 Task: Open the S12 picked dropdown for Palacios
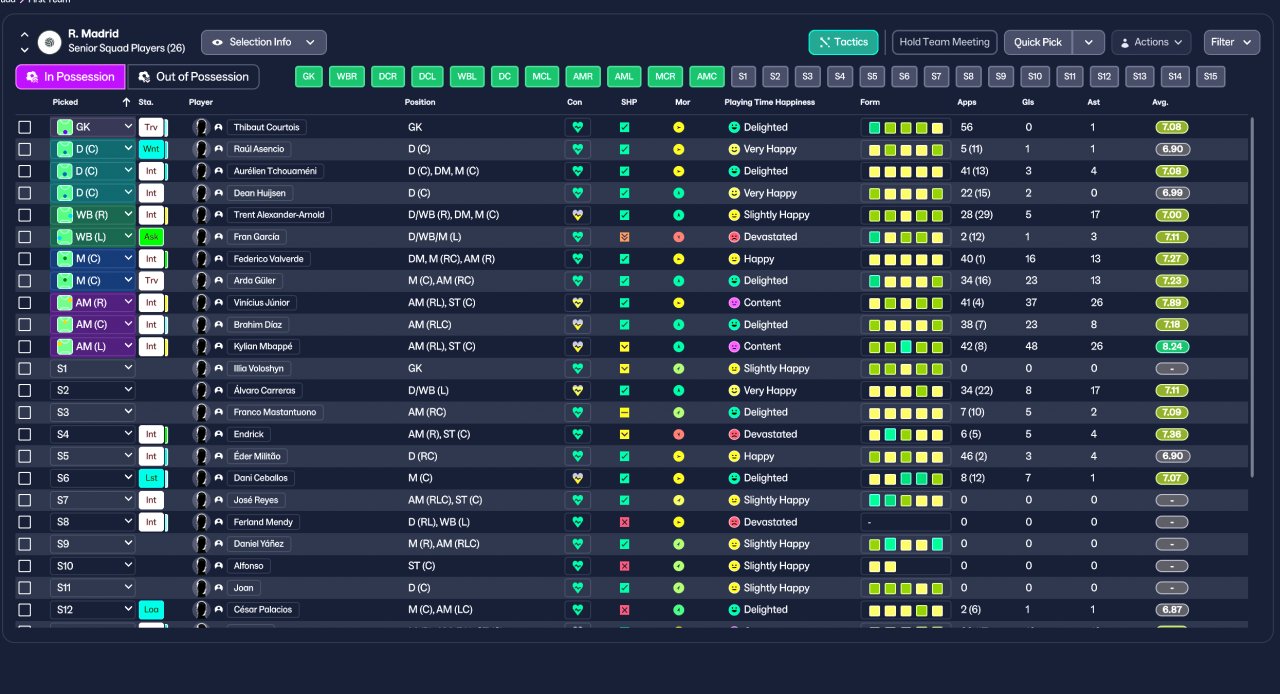click(x=93, y=610)
